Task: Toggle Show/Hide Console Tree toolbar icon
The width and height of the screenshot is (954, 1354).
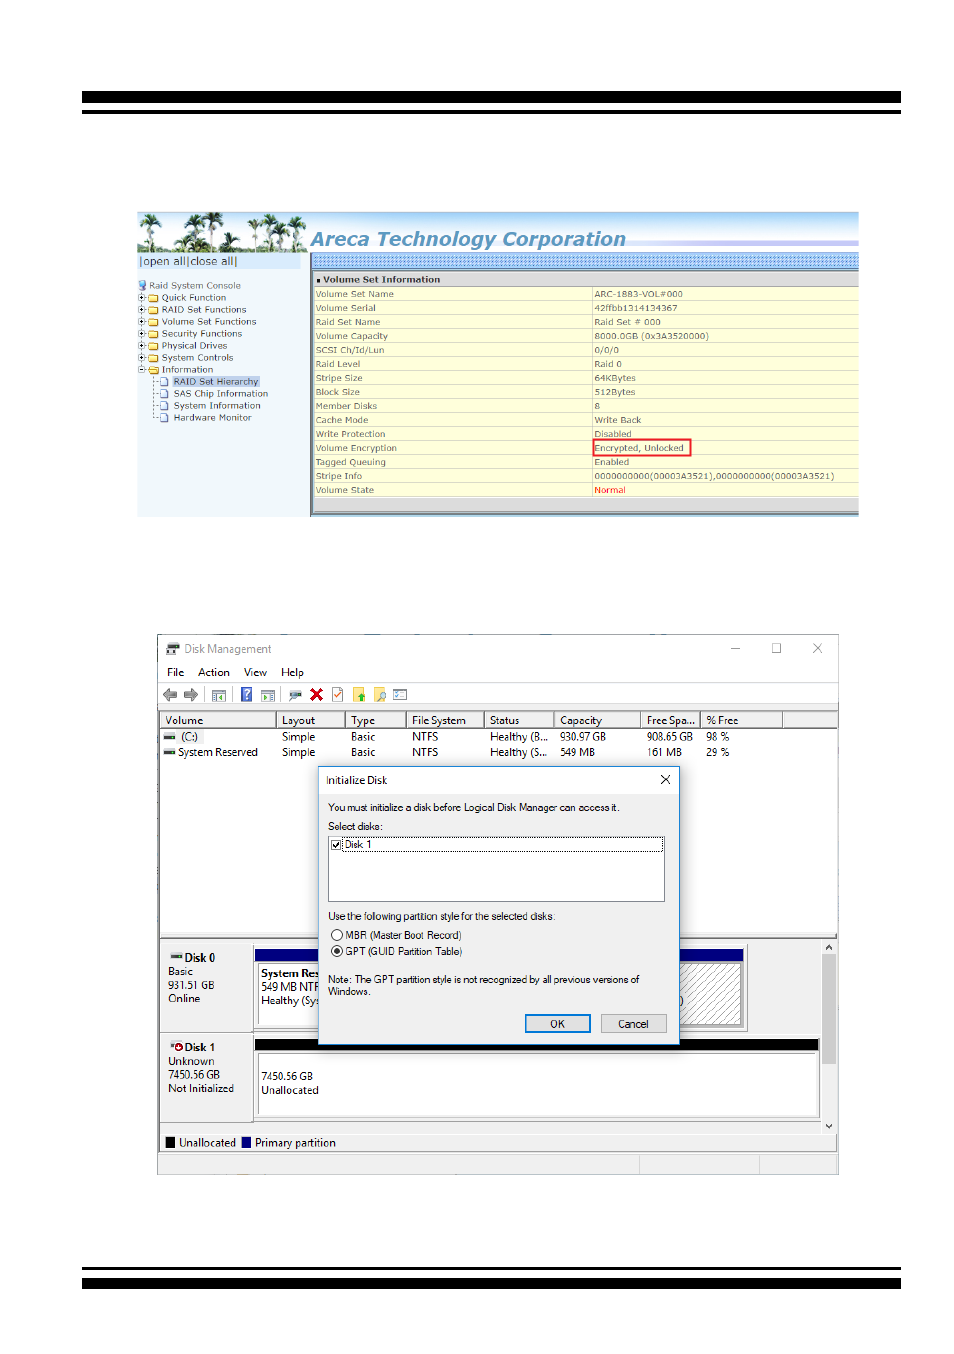Action: tap(218, 695)
